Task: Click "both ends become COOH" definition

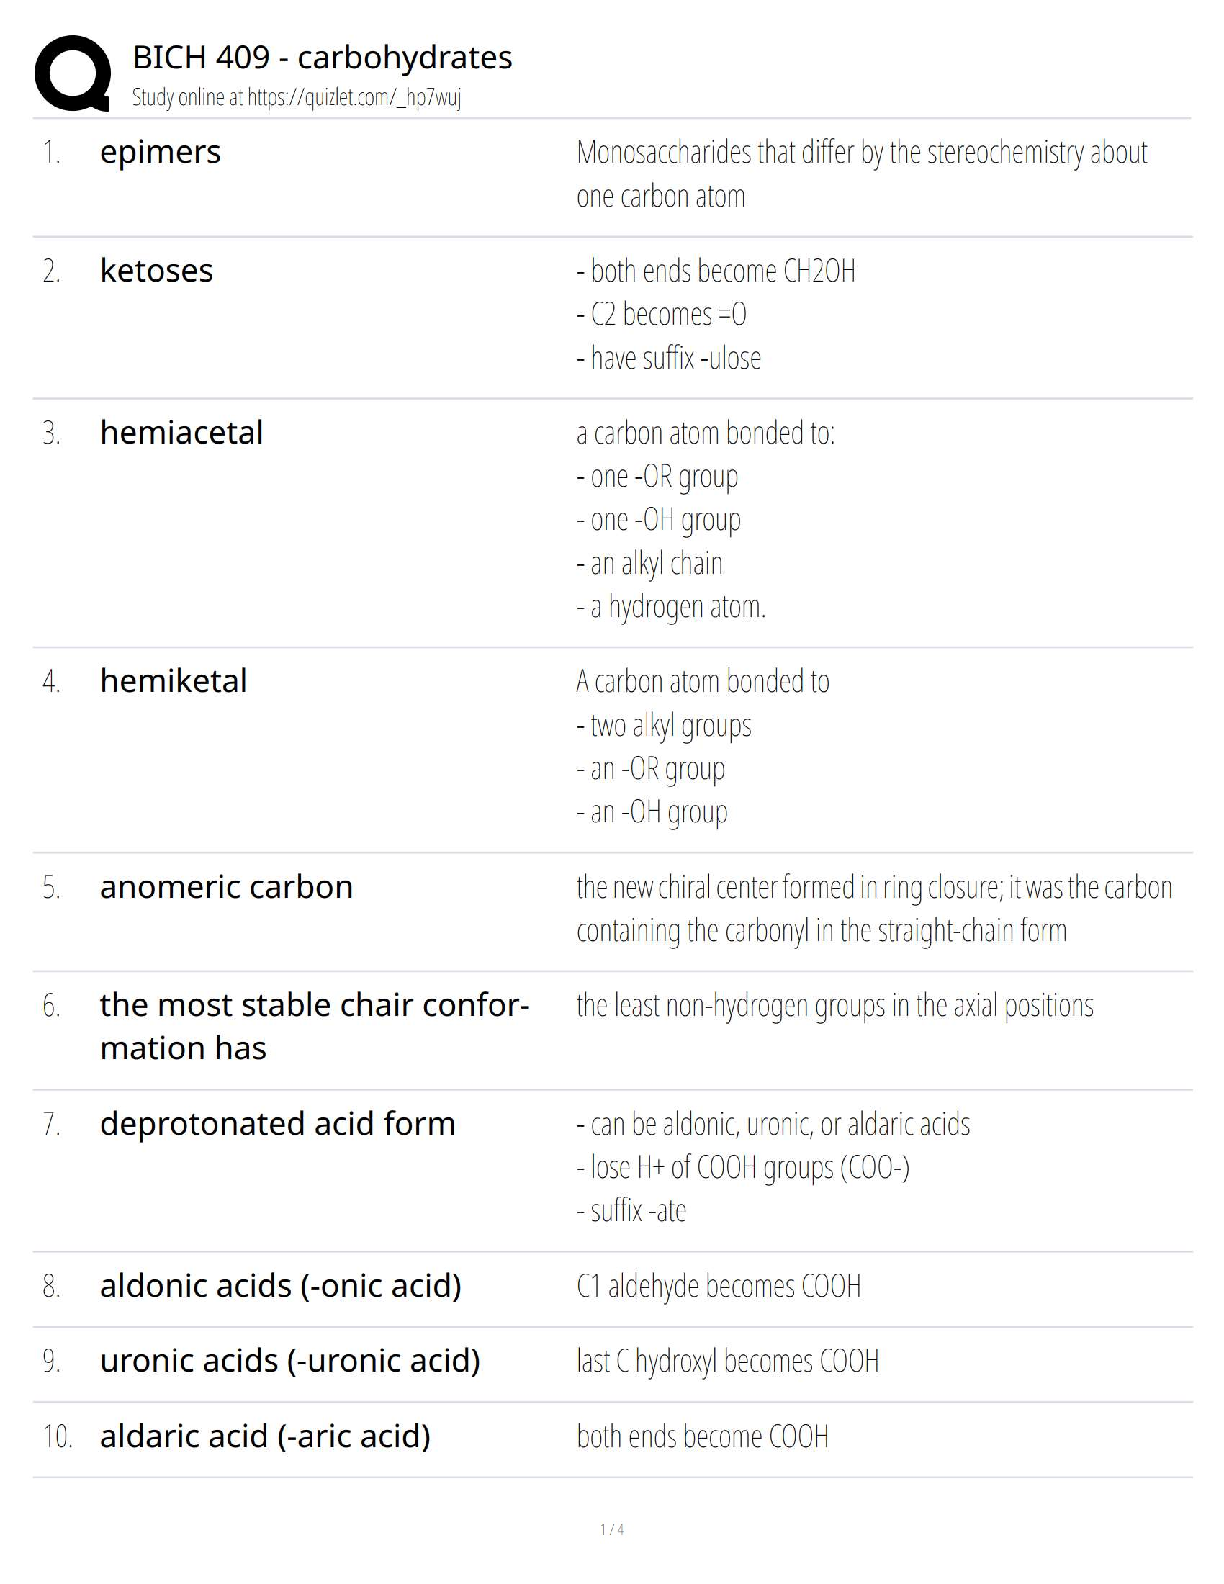Action: (702, 1437)
